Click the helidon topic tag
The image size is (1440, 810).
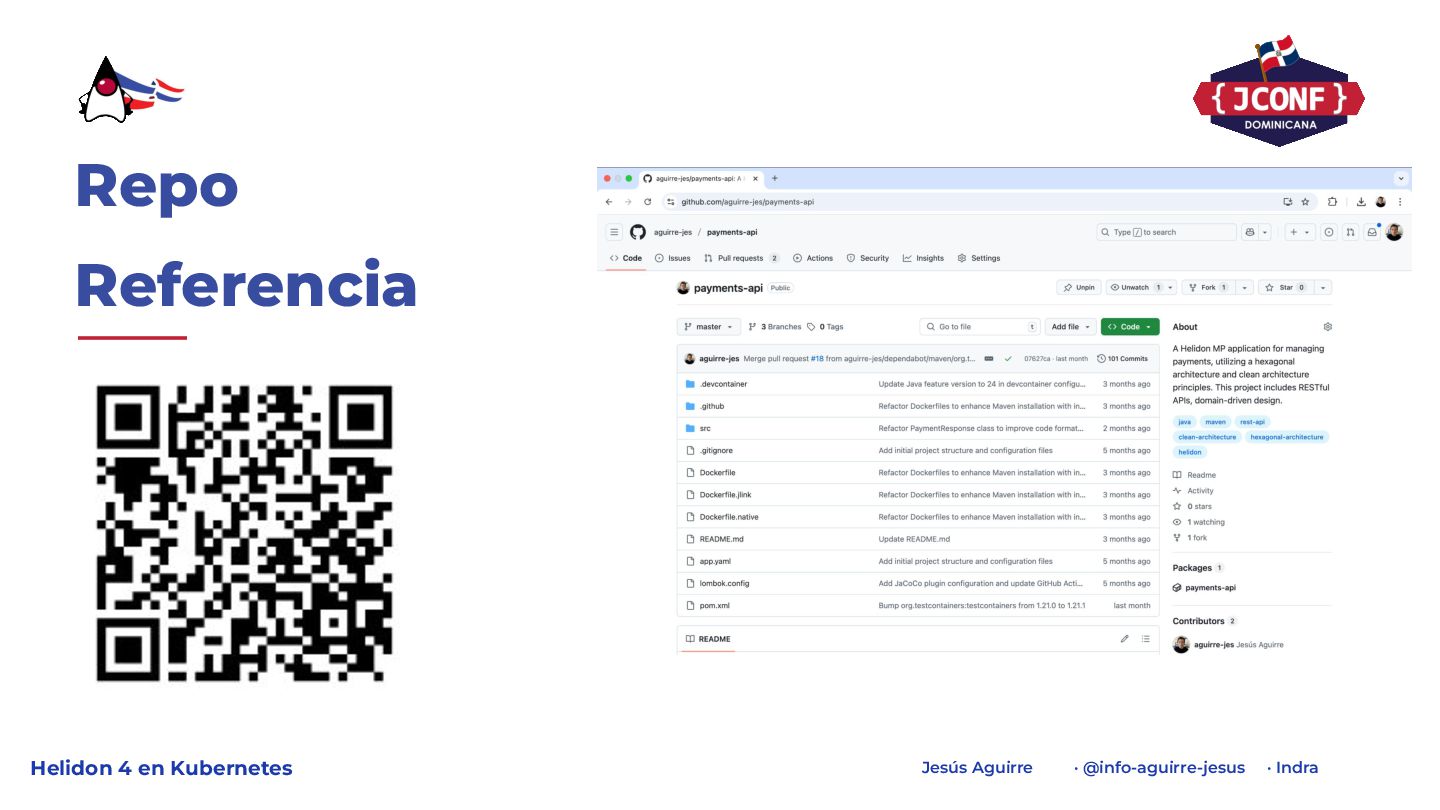[1190, 452]
